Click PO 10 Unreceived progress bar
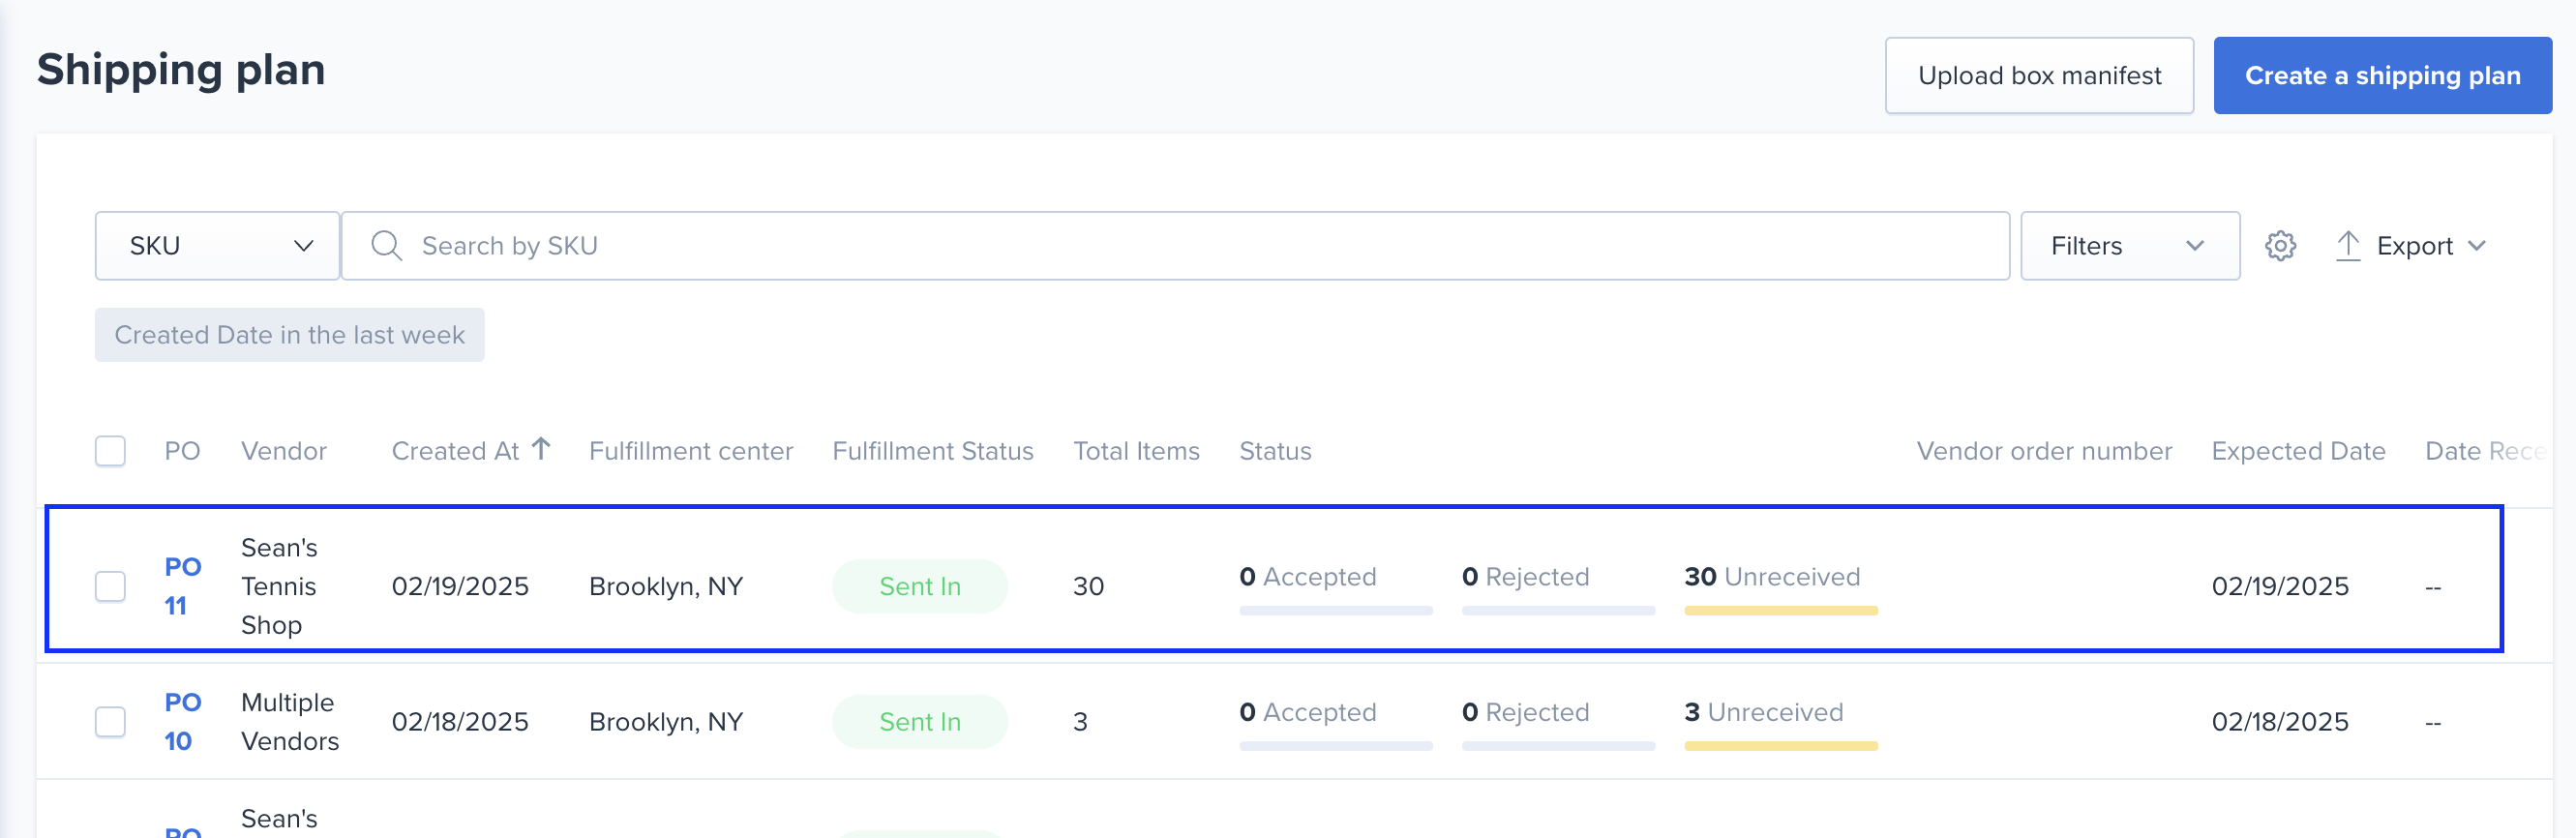2576x838 pixels. click(1781, 747)
